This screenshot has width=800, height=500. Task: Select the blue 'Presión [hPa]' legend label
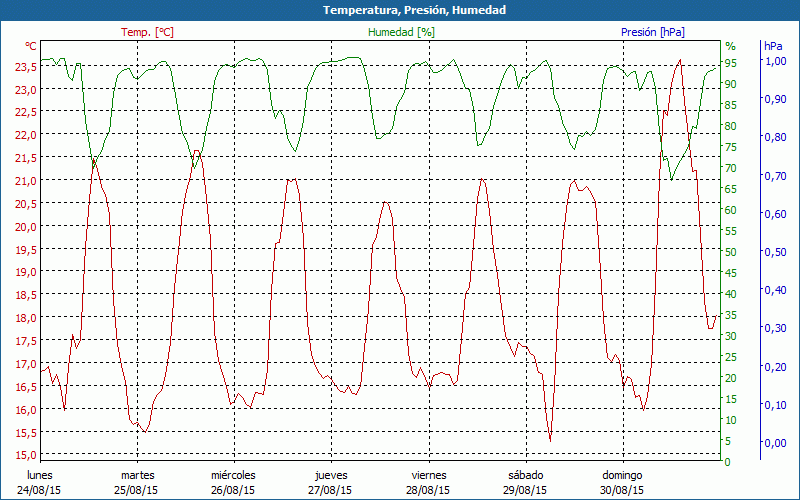(x=653, y=32)
